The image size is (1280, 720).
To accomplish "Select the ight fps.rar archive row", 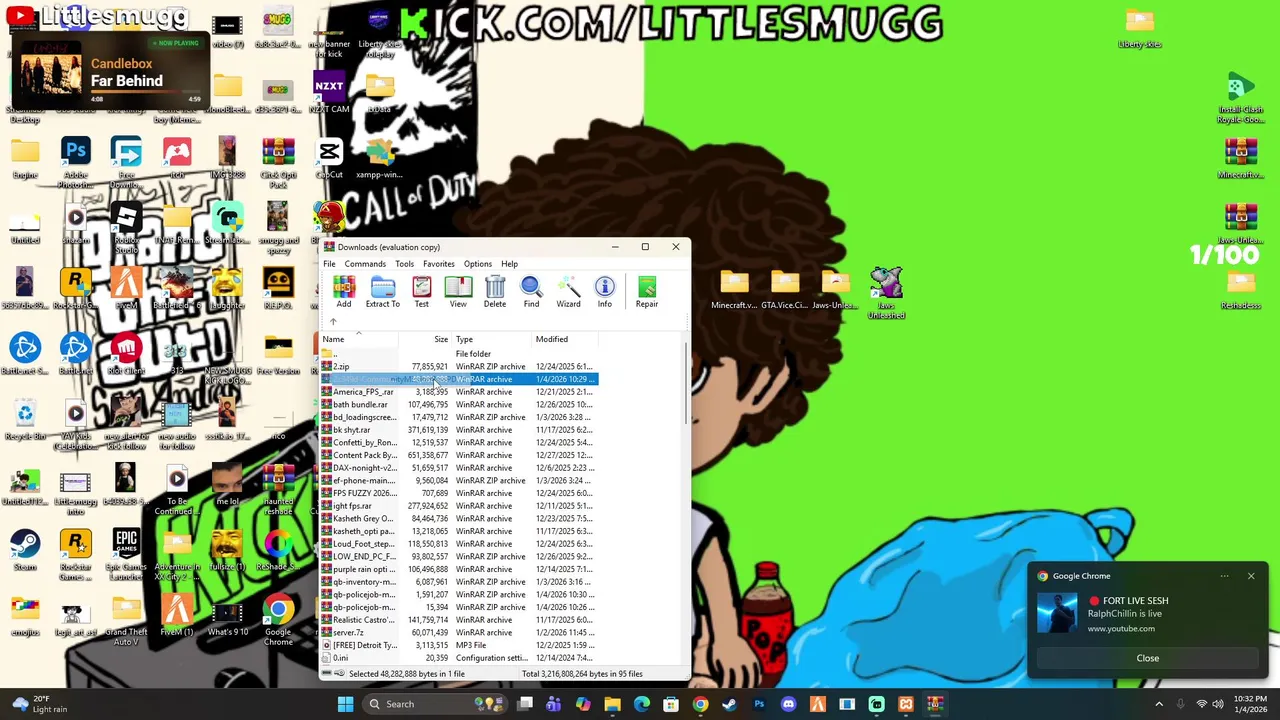I will click(459, 506).
